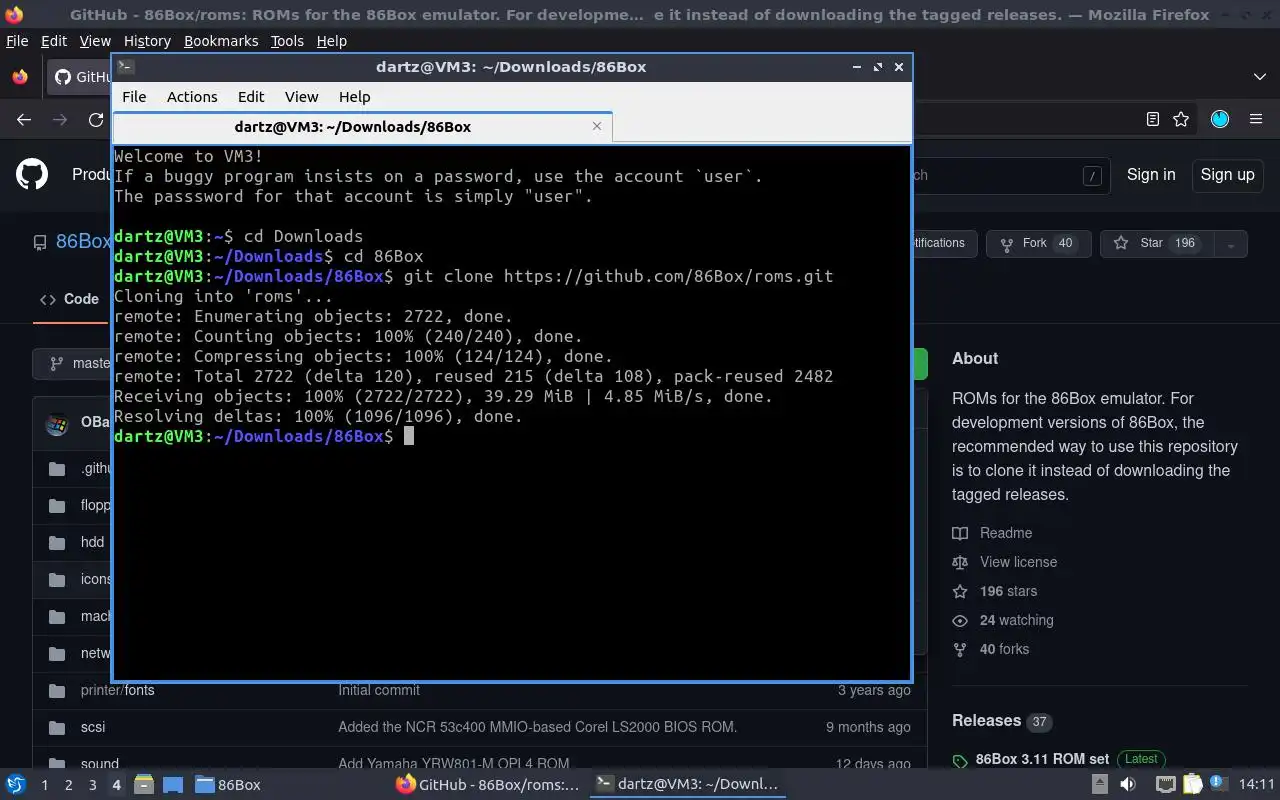Open the terminal File menu

(x=134, y=97)
